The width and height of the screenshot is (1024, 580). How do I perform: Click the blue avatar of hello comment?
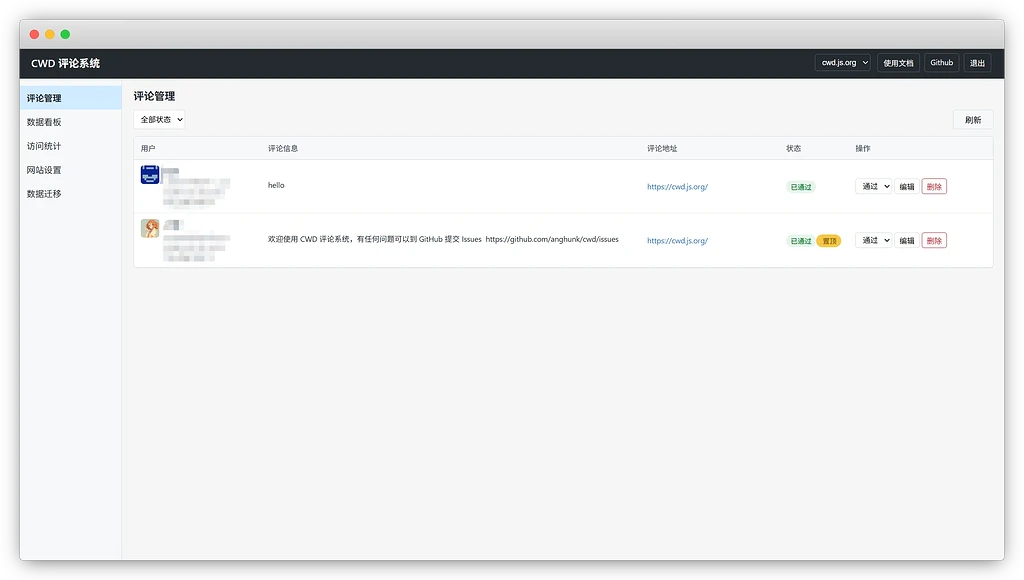click(150, 174)
